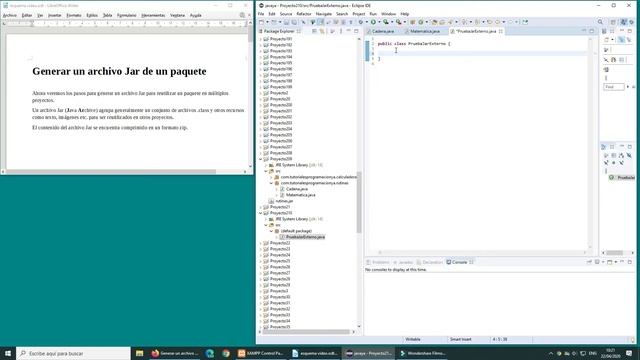The image size is (640, 360).
Task: Click the Package Explorer horizontal scrollbar
Action: (306, 331)
